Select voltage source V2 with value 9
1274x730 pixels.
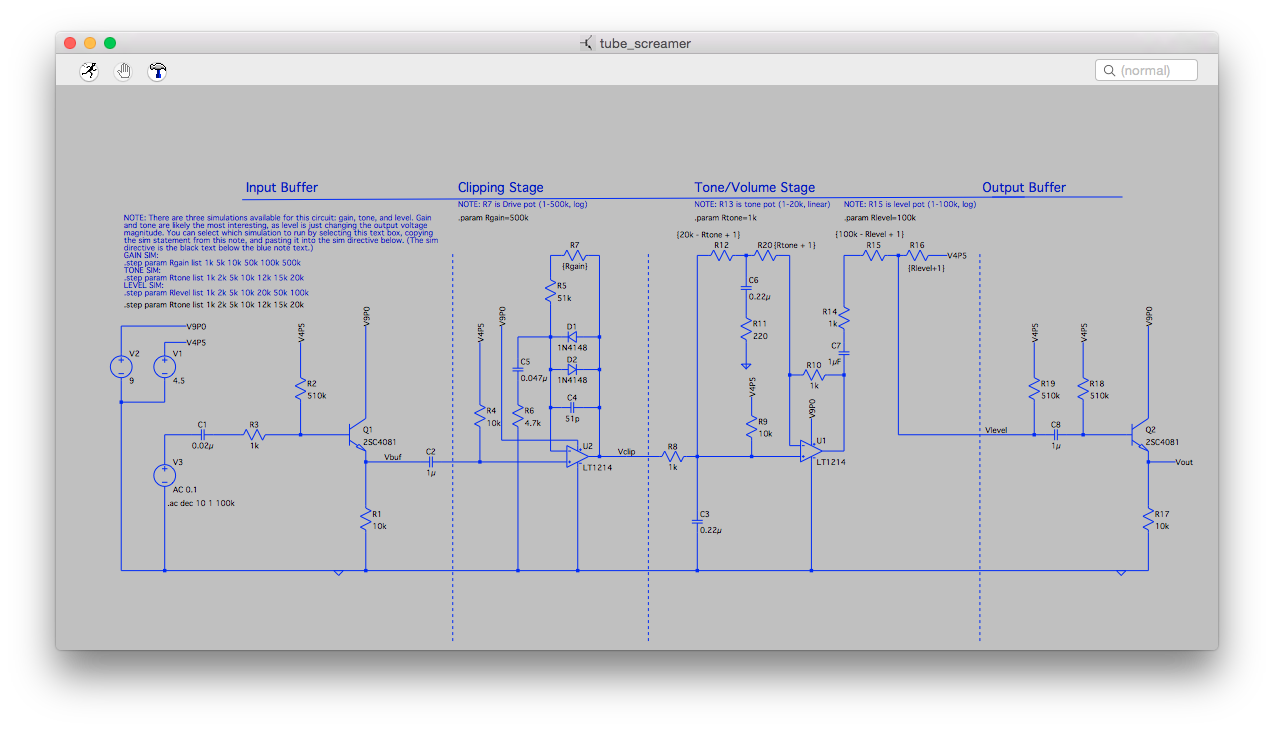[122, 367]
